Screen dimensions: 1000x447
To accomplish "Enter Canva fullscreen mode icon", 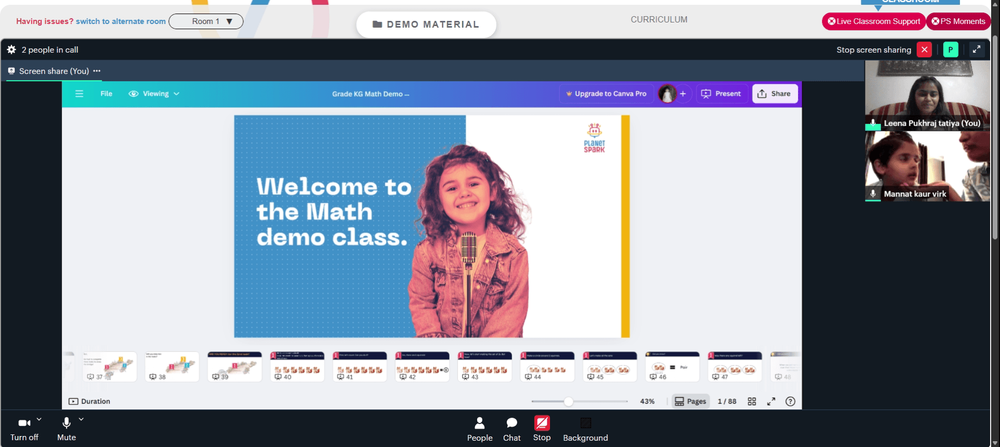I will [771, 401].
